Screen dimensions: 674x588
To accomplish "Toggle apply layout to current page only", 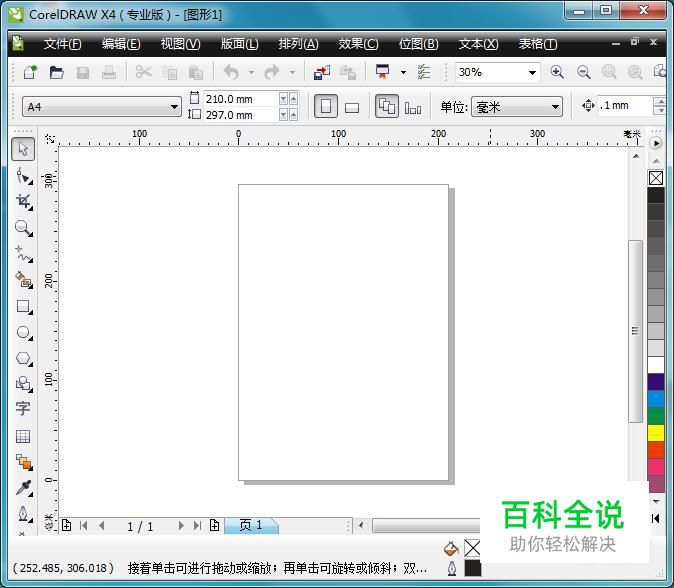I will point(413,108).
